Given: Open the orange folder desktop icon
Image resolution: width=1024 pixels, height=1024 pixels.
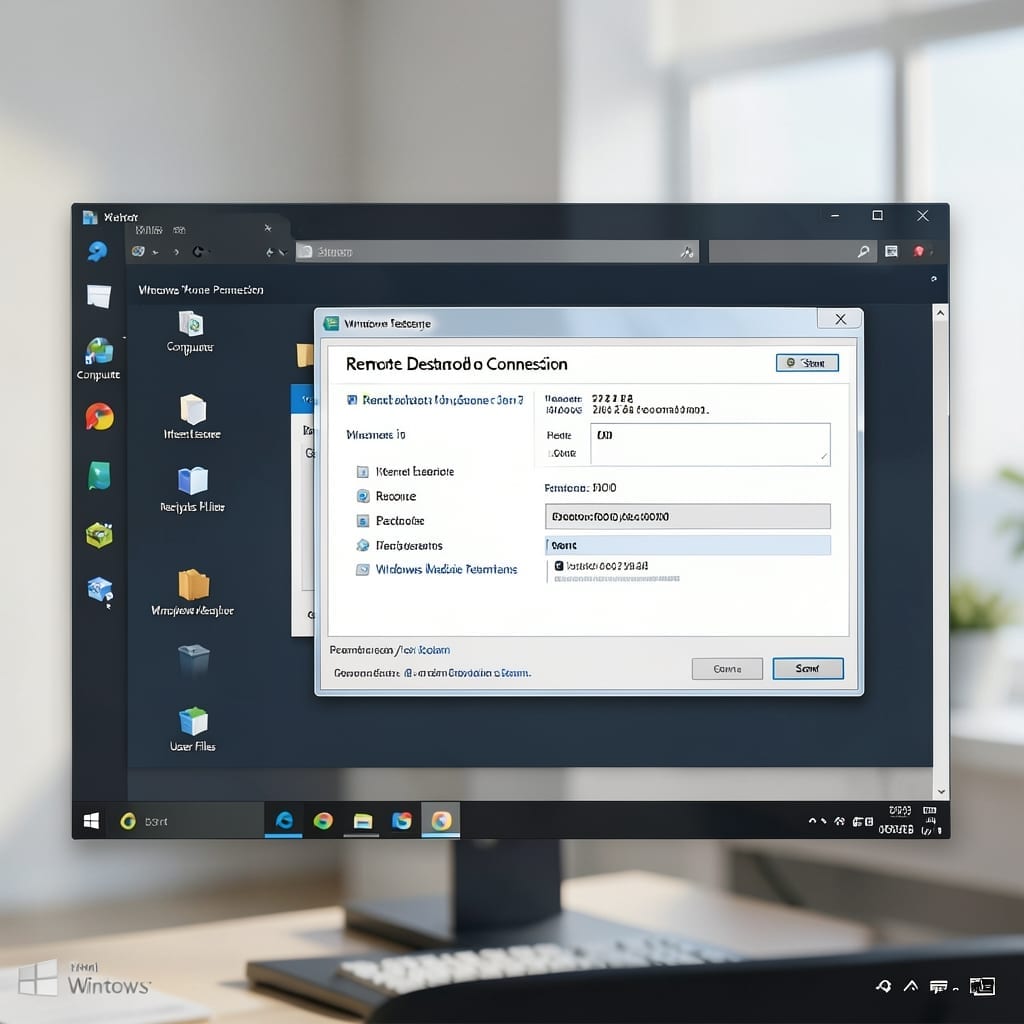Looking at the screenshot, I should click(193, 584).
